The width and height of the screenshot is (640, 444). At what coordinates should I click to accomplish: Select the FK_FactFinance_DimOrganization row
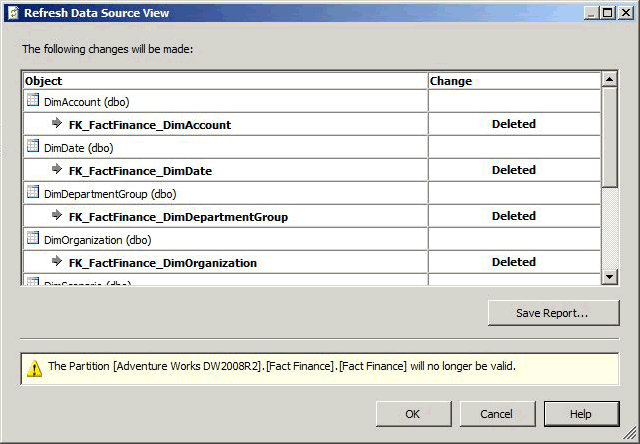[163, 263]
